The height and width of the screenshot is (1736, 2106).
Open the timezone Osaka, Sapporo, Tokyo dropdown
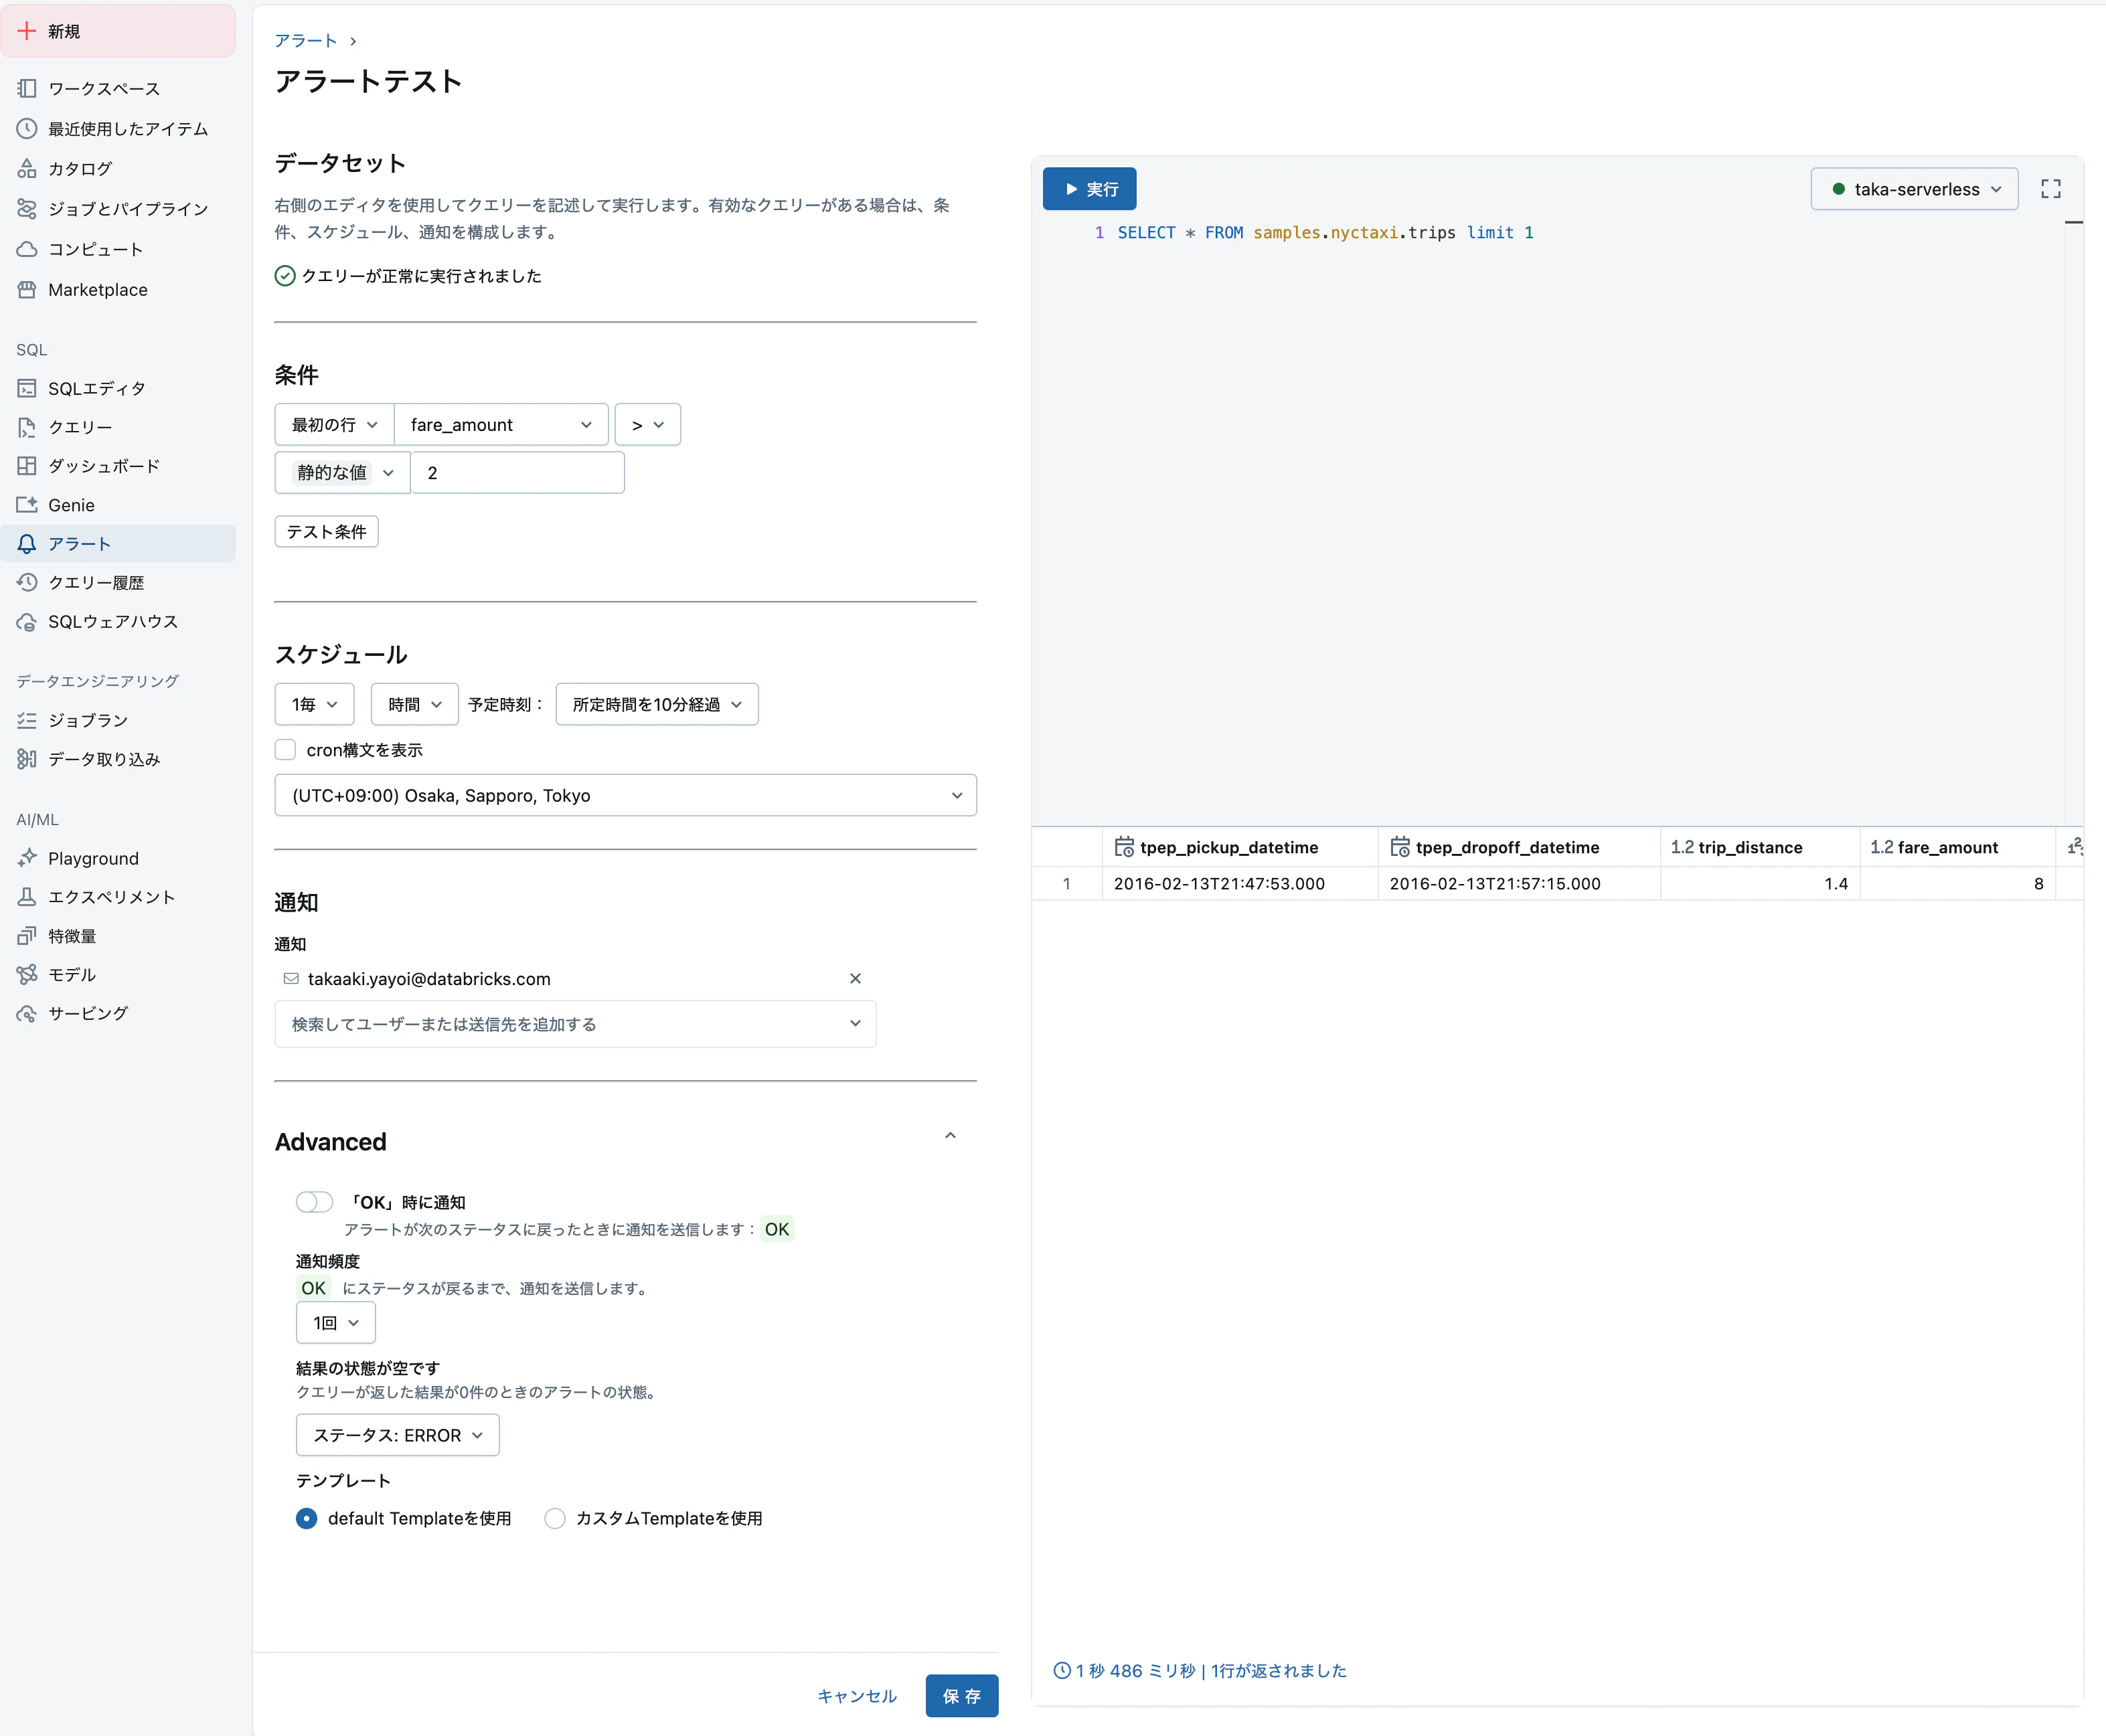(x=625, y=796)
